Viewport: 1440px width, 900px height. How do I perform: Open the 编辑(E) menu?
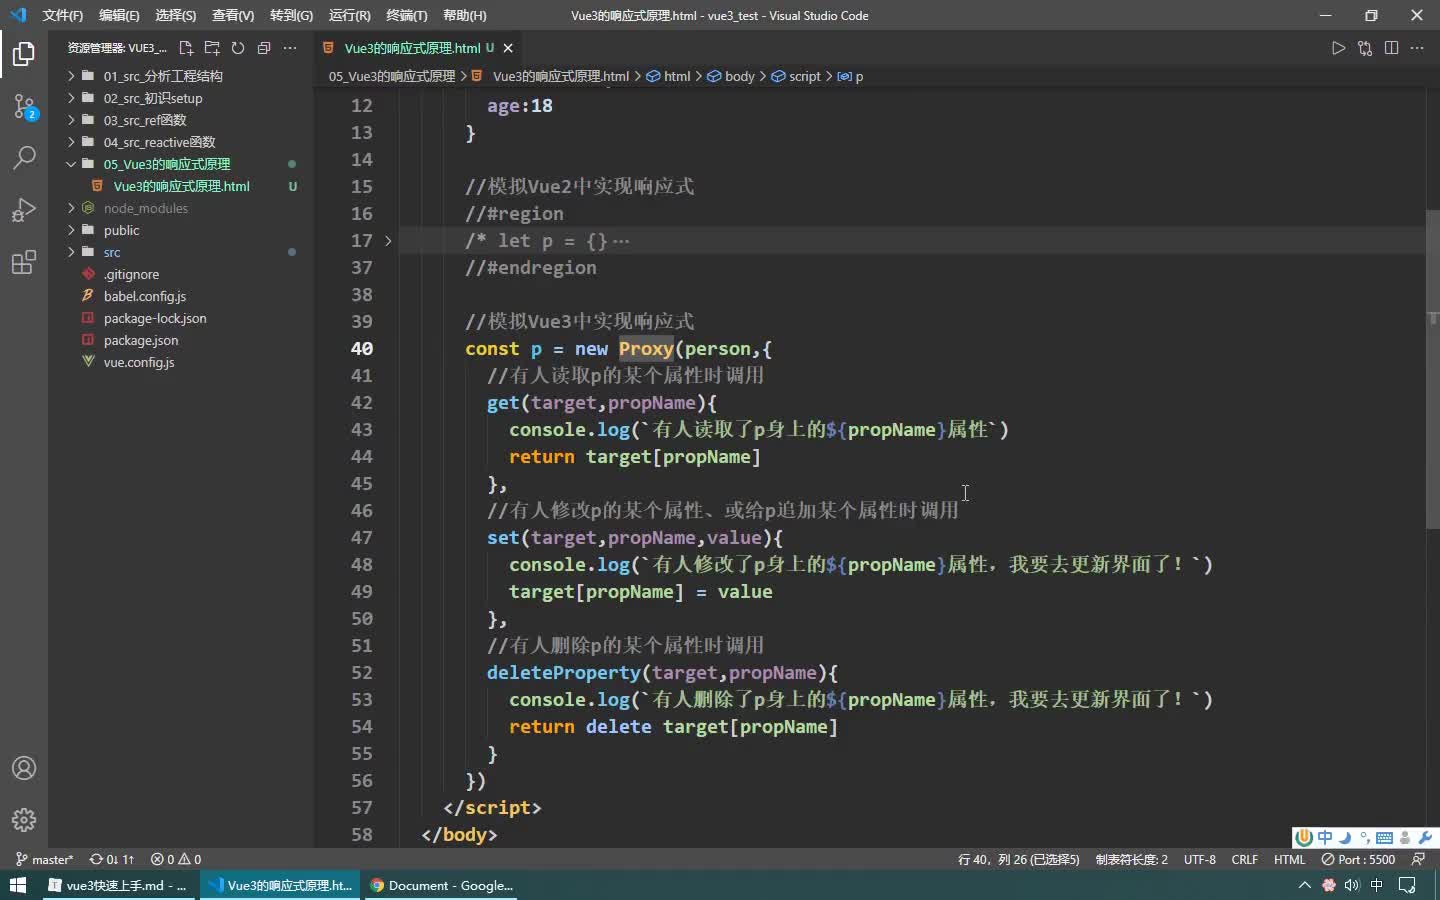(119, 15)
